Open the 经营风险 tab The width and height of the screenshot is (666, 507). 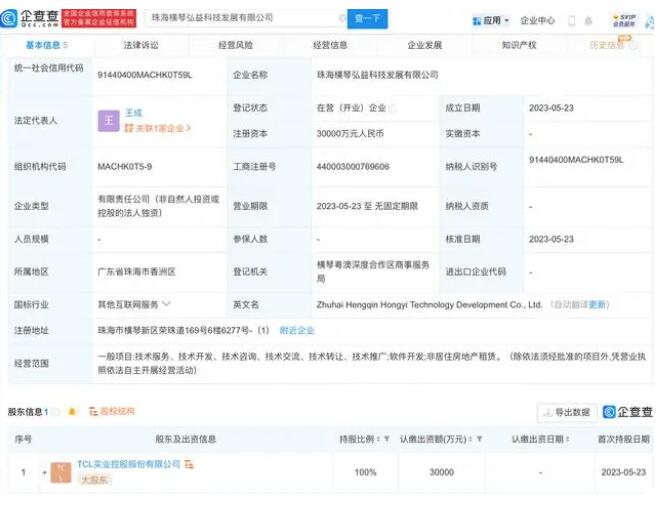[235, 45]
